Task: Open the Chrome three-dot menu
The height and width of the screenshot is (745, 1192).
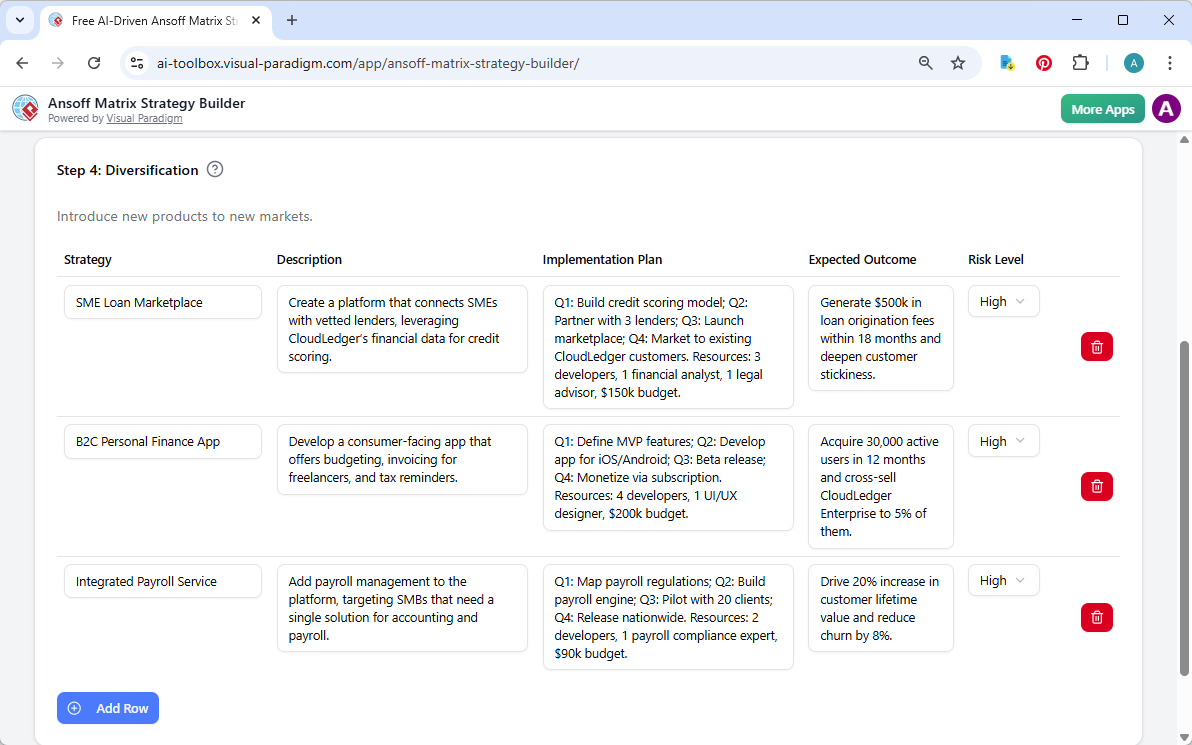Action: (1170, 62)
